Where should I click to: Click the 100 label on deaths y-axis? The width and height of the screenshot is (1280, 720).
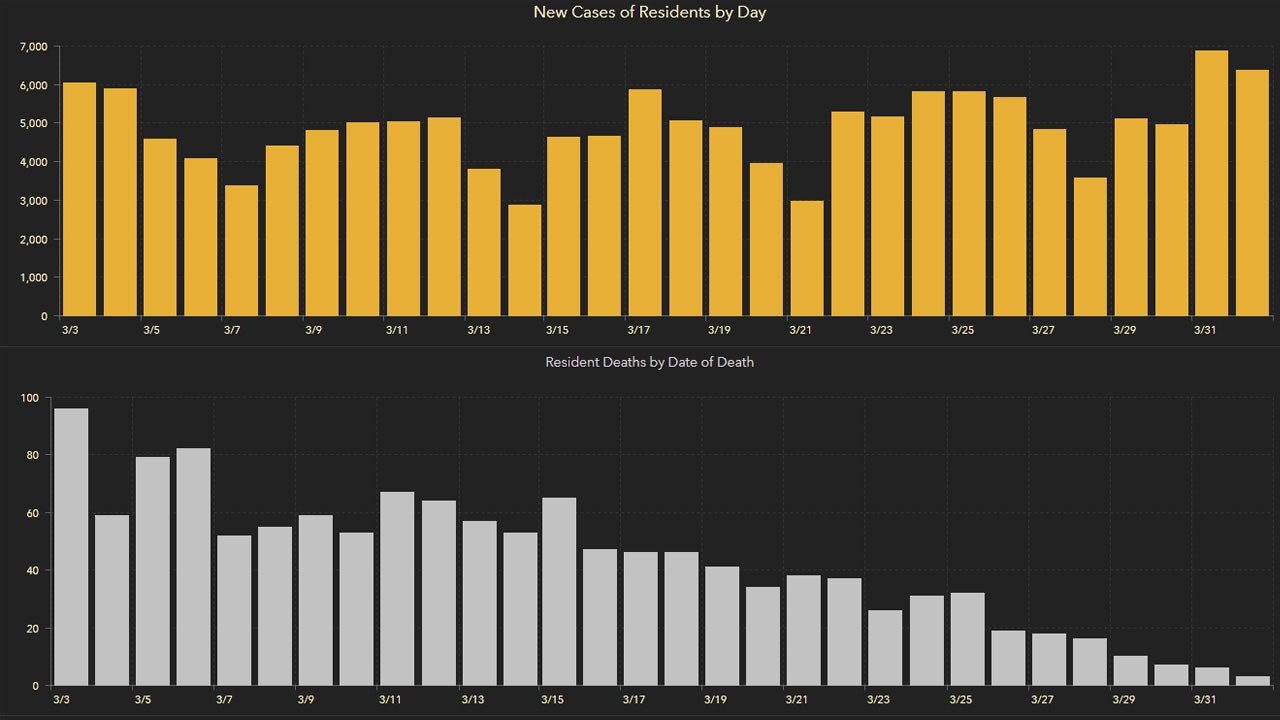point(29,398)
